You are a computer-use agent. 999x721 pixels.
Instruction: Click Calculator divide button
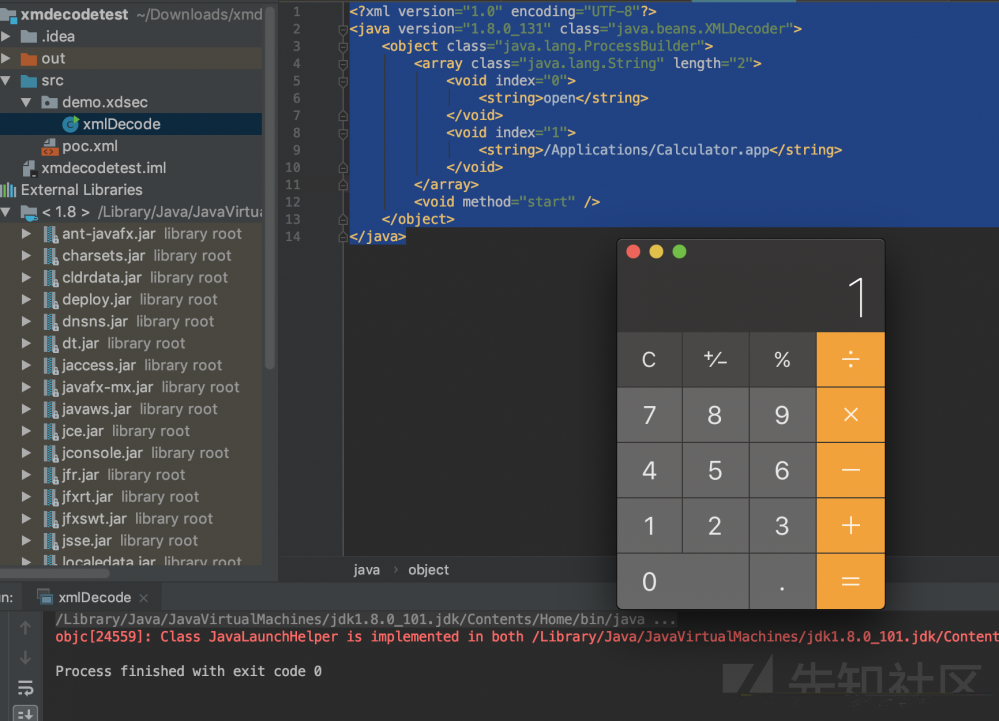pyautogui.click(x=851, y=359)
